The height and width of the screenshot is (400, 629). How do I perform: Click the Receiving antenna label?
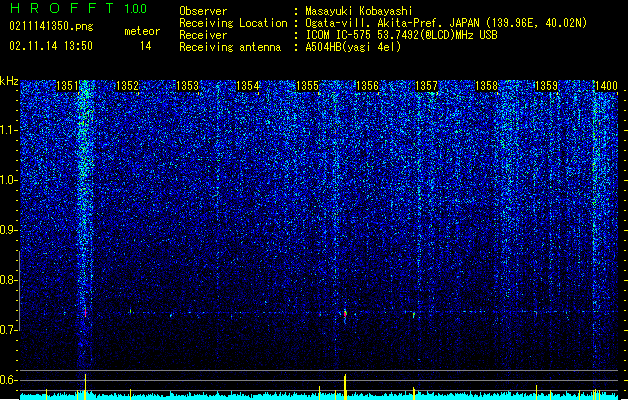[230, 47]
